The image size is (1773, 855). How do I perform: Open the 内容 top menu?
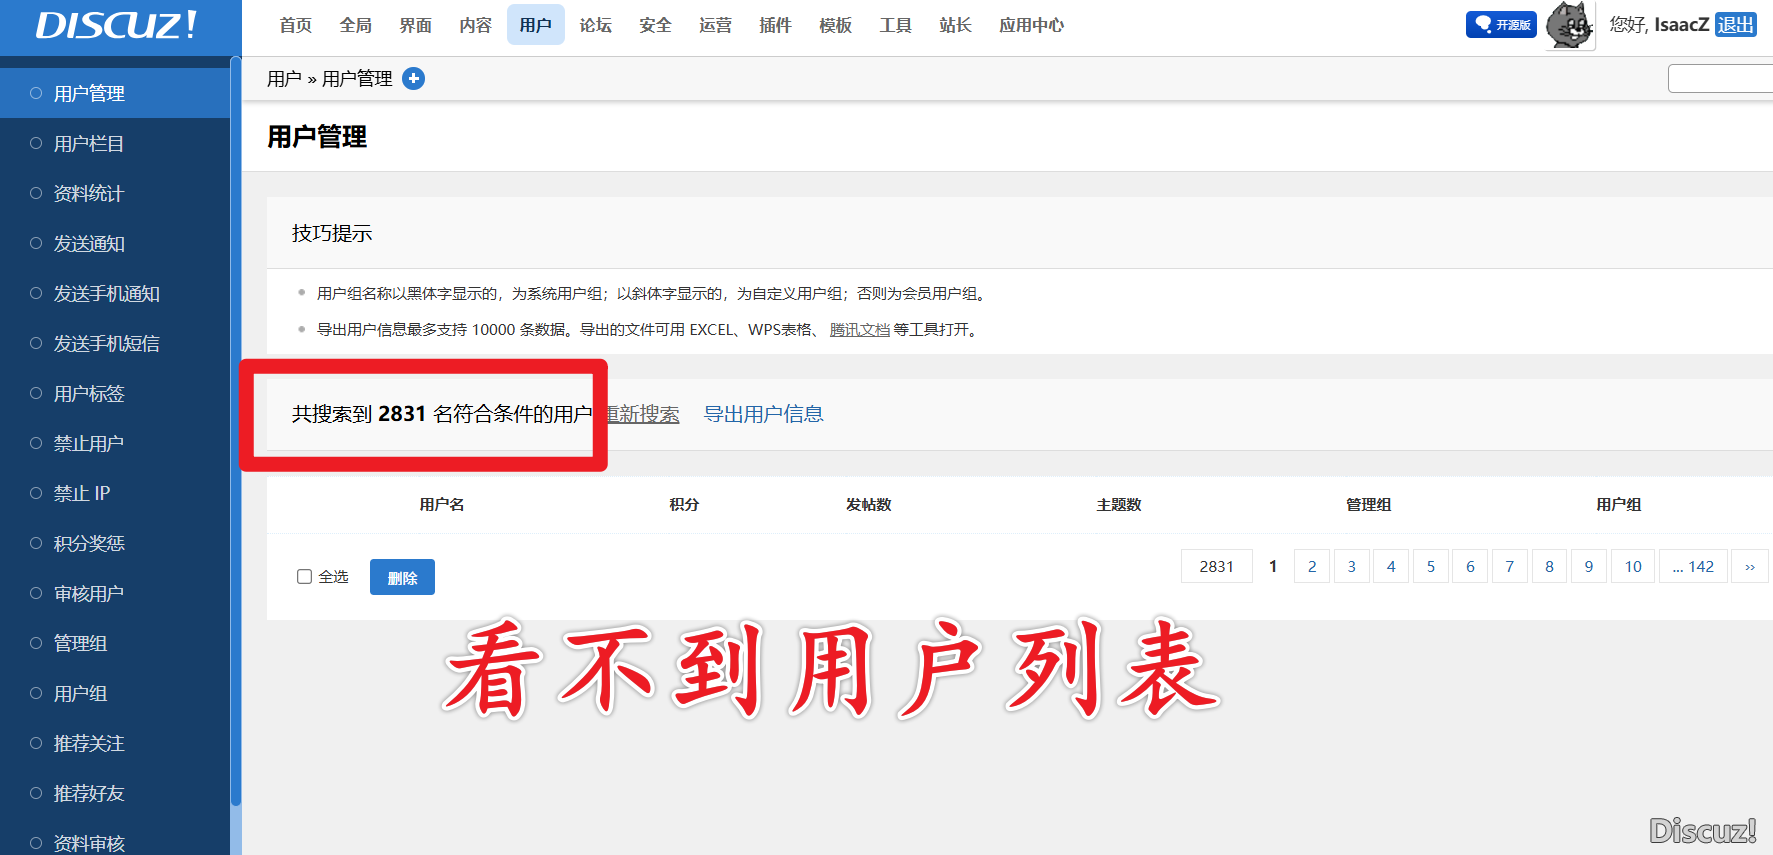click(x=475, y=25)
